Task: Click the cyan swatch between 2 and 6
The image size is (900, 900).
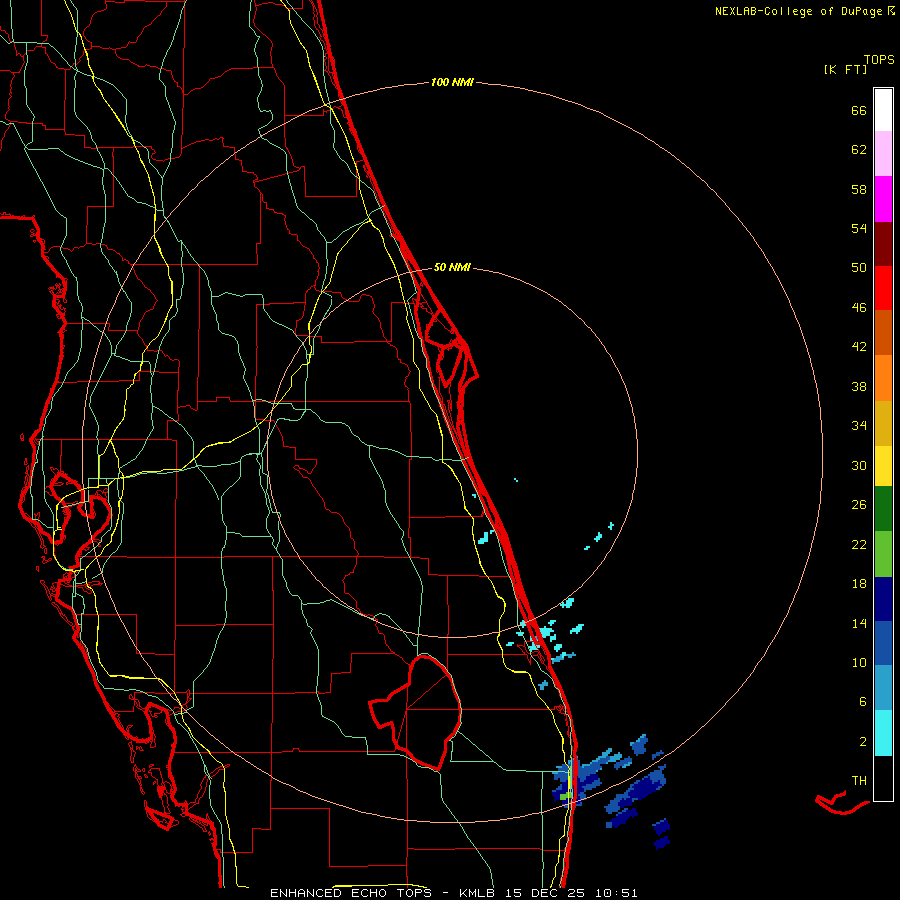Action: coord(883,733)
